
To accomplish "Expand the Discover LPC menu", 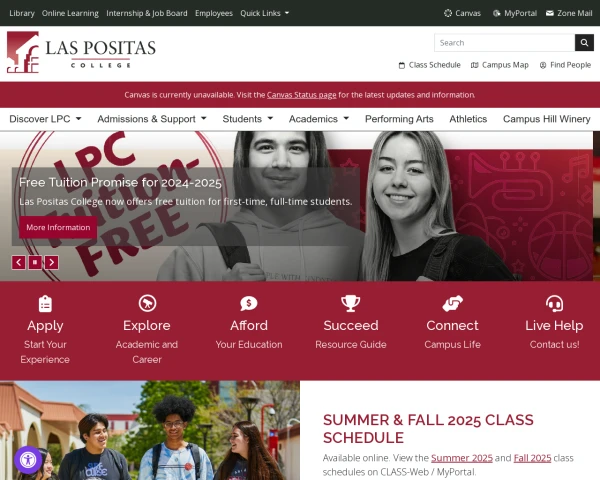I will tap(45, 119).
